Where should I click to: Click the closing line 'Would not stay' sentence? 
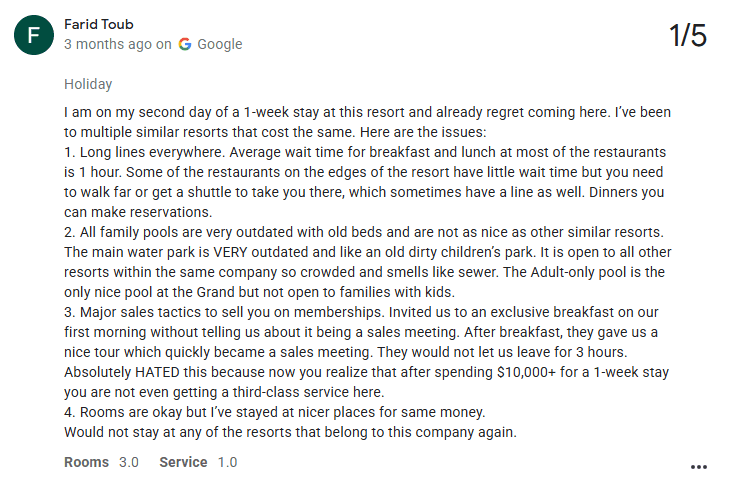pyautogui.click(x=290, y=432)
